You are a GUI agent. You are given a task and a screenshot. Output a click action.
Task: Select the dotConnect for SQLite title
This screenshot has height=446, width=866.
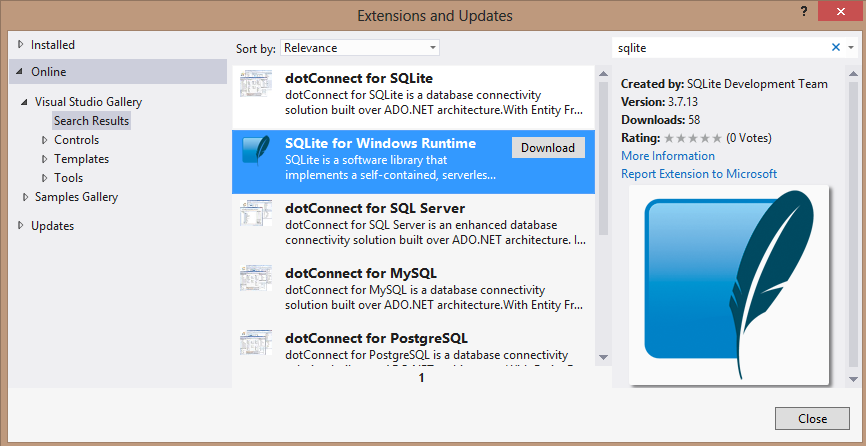tap(359, 78)
